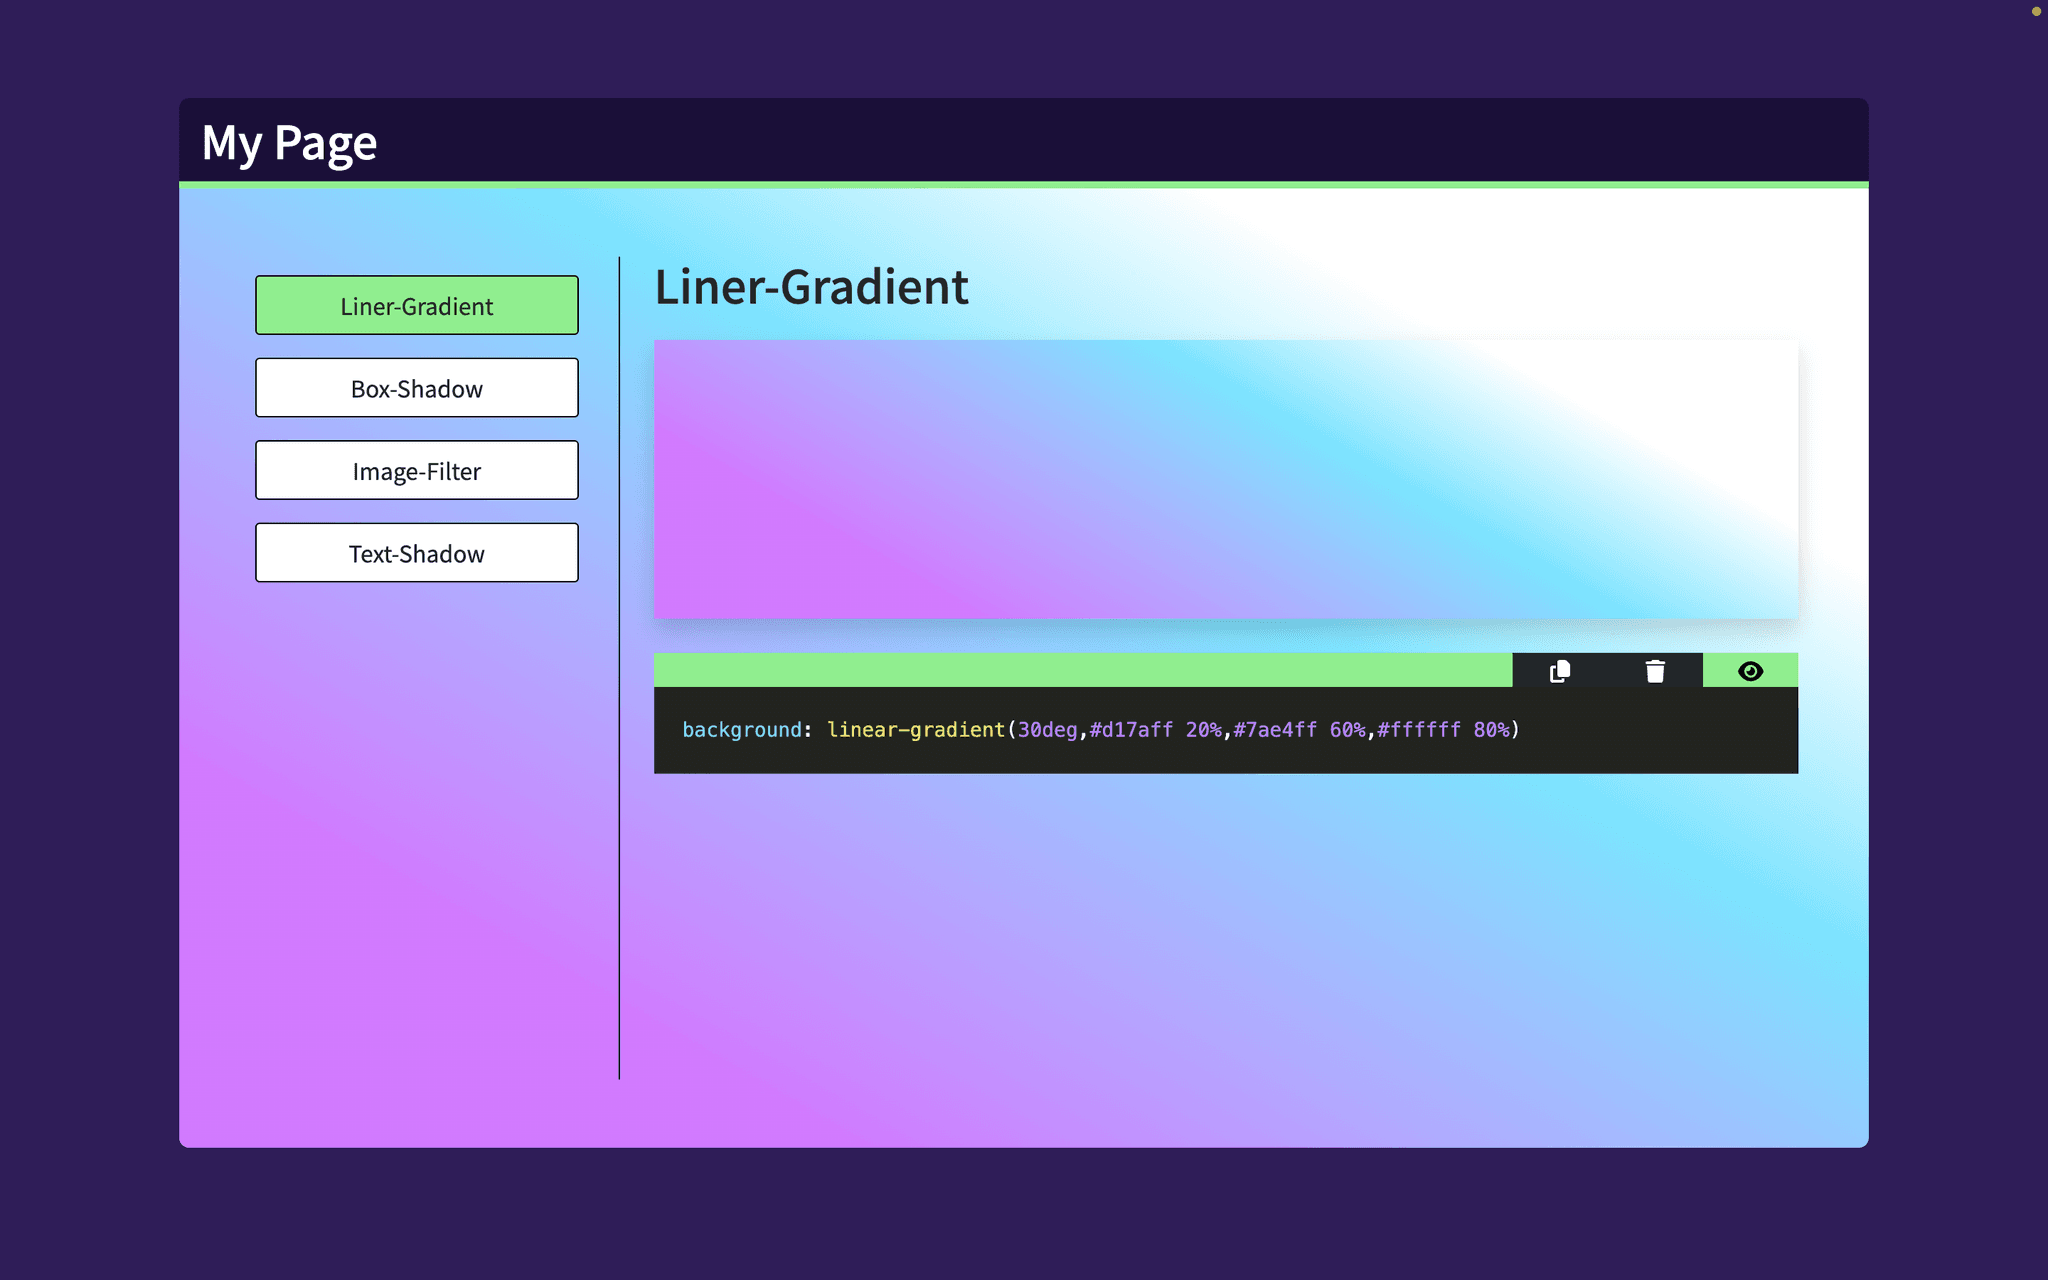Click the #ffffff color code
The width and height of the screenshot is (2048, 1280).
1418,730
